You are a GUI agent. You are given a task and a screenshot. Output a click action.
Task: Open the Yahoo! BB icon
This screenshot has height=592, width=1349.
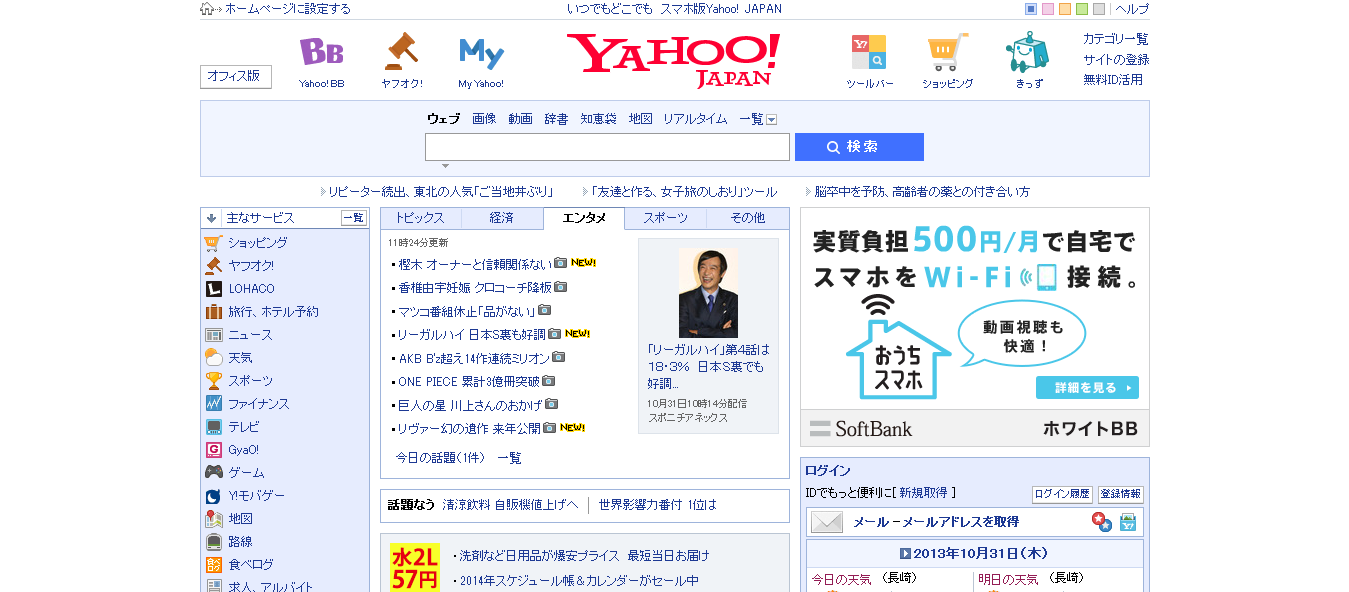[x=321, y=51]
